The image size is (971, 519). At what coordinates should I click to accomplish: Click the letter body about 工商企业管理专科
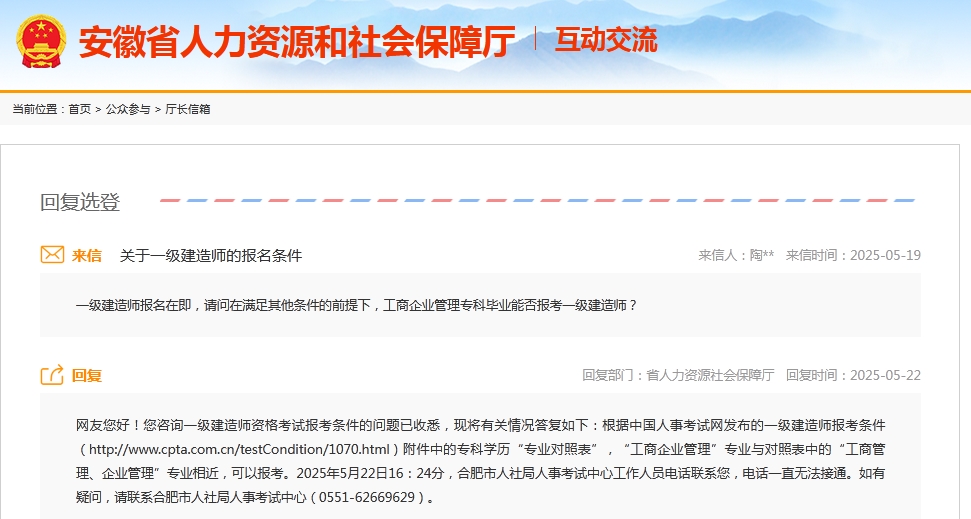click(x=357, y=305)
